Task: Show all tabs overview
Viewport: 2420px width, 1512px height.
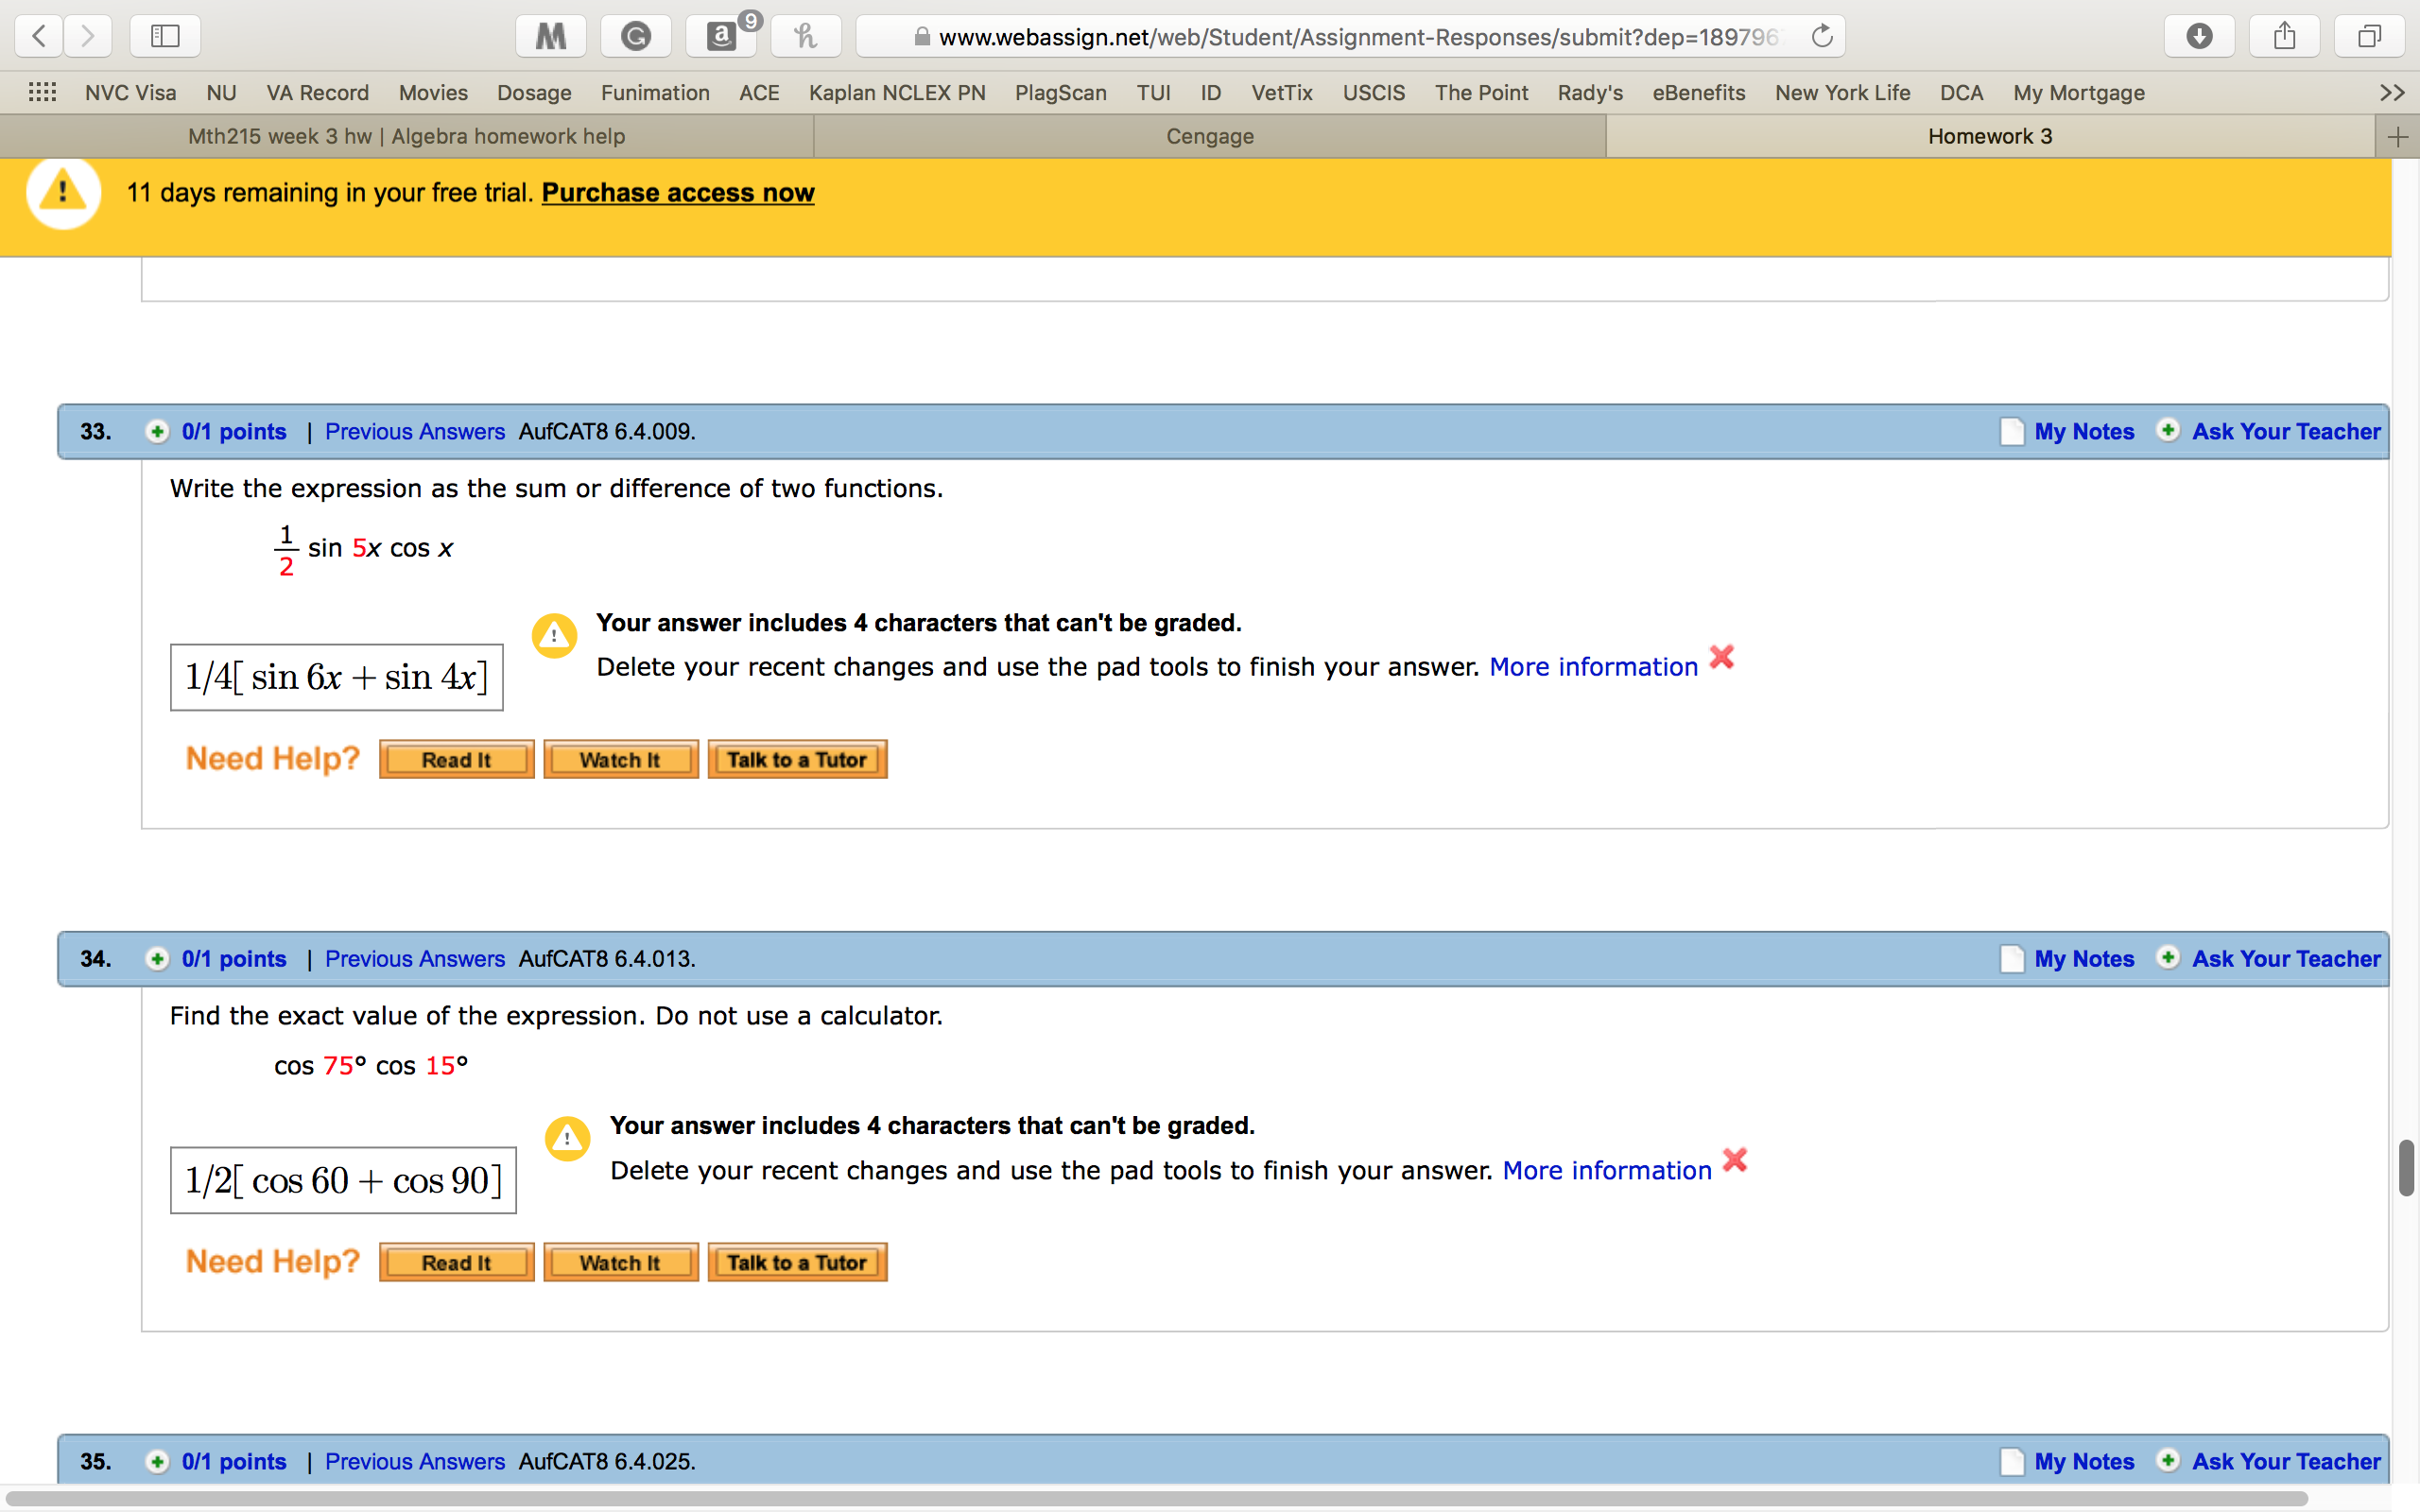Action: pyautogui.click(x=2369, y=37)
